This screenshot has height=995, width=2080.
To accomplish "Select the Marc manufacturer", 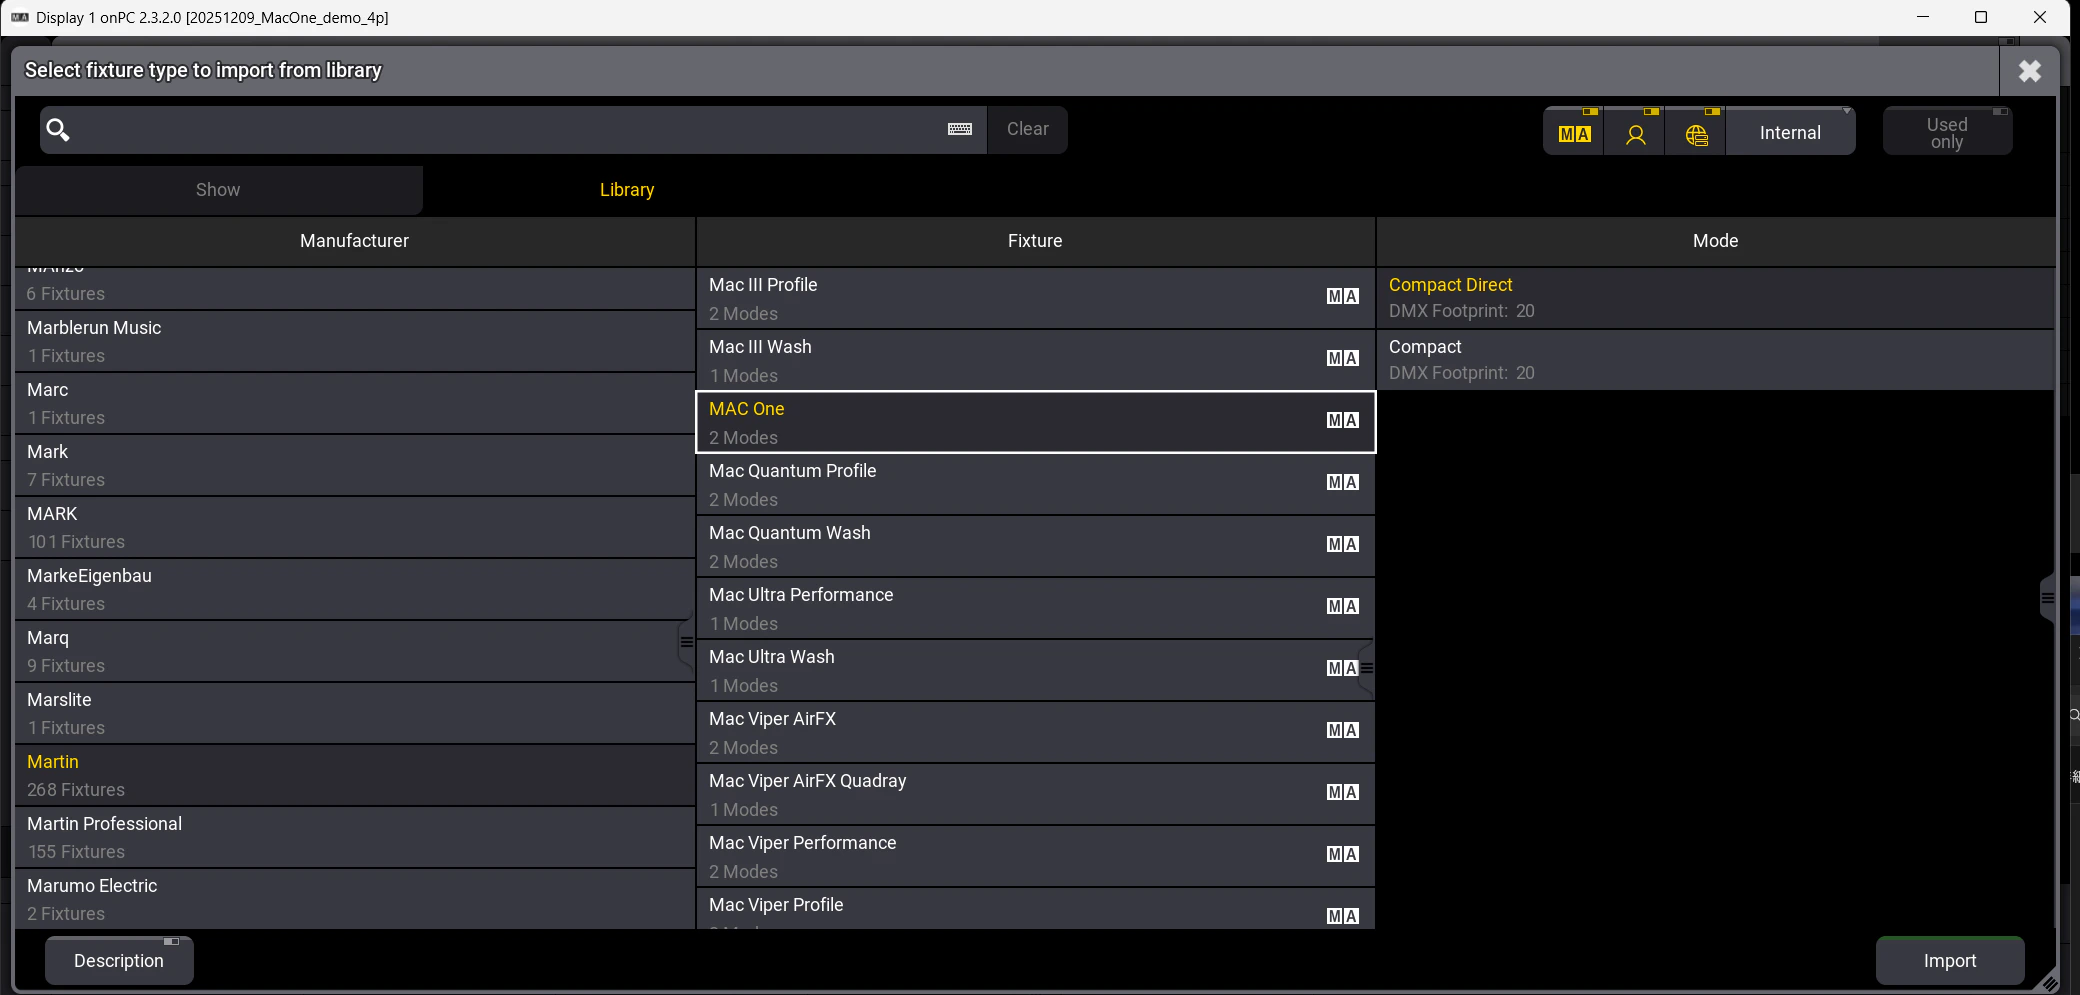I will (354, 404).
